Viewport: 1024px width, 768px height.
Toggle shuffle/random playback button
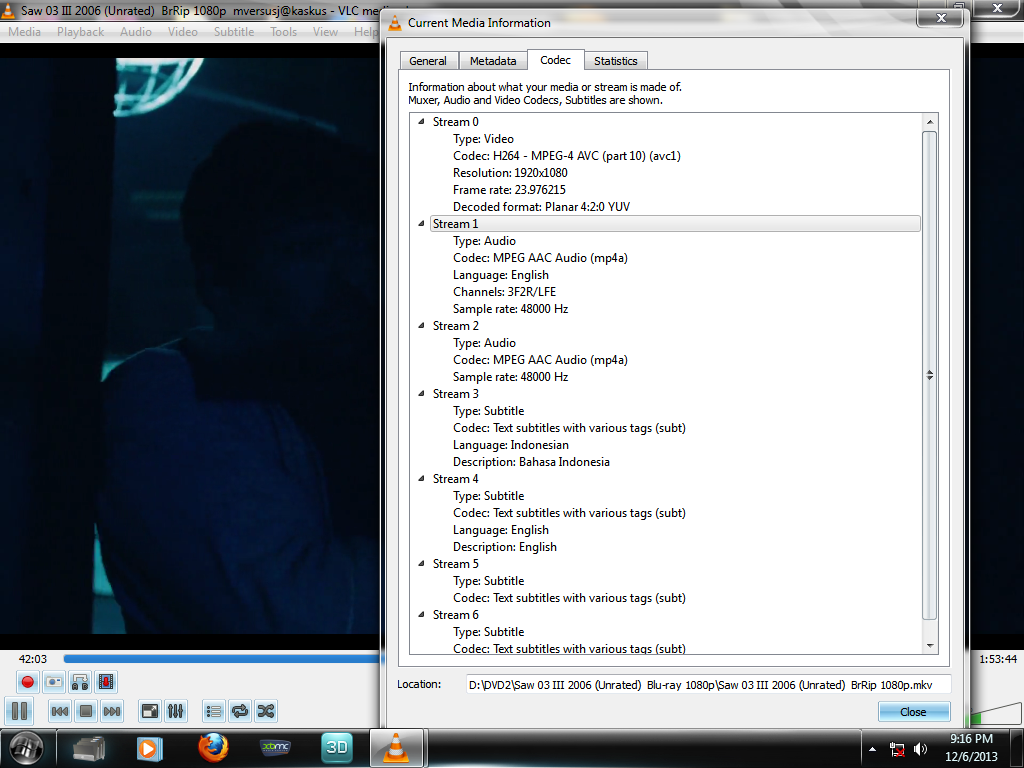coord(266,711)
